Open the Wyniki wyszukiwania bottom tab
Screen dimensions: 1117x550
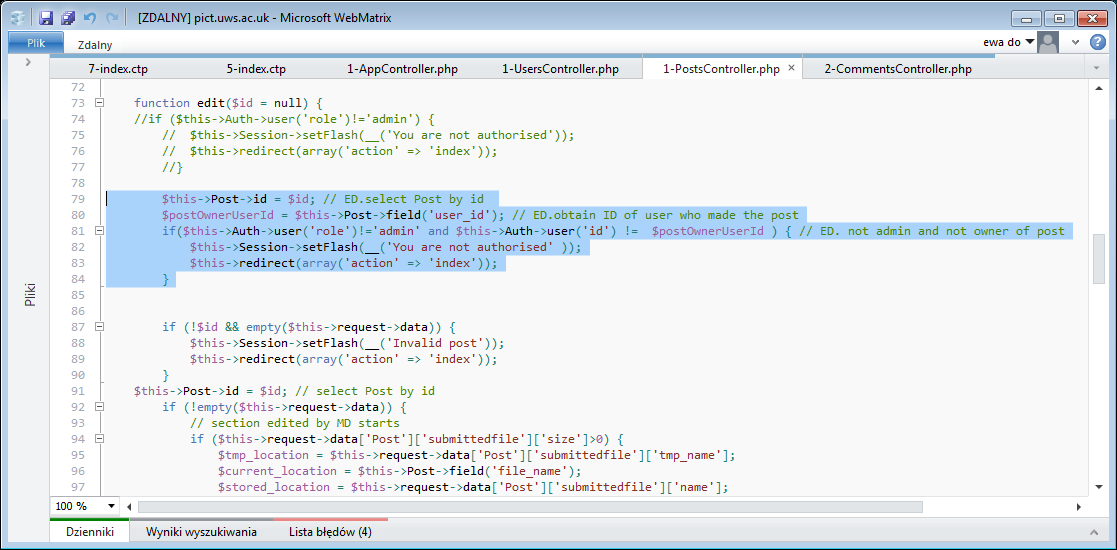coord(202,532)
